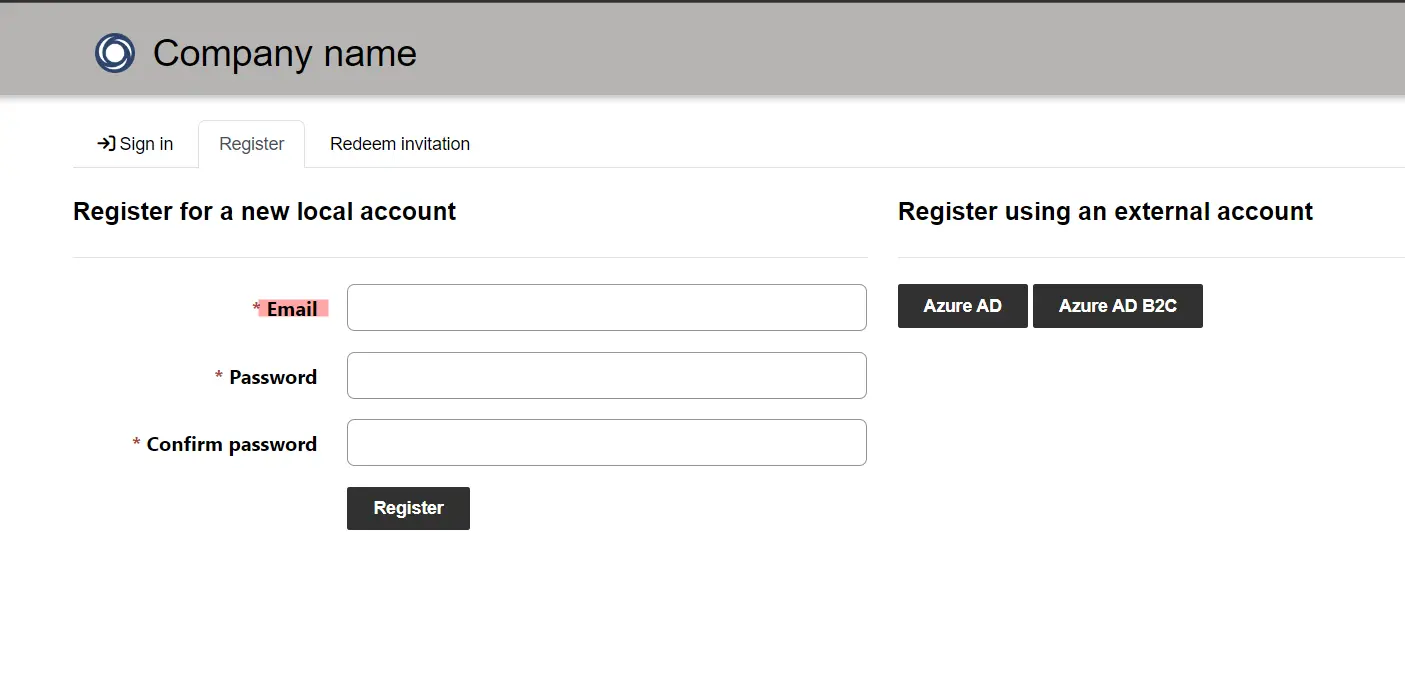The image size is (1405, 700).
Task: Open the Redeem invitation tab
Action: click(x=399, y=143)
